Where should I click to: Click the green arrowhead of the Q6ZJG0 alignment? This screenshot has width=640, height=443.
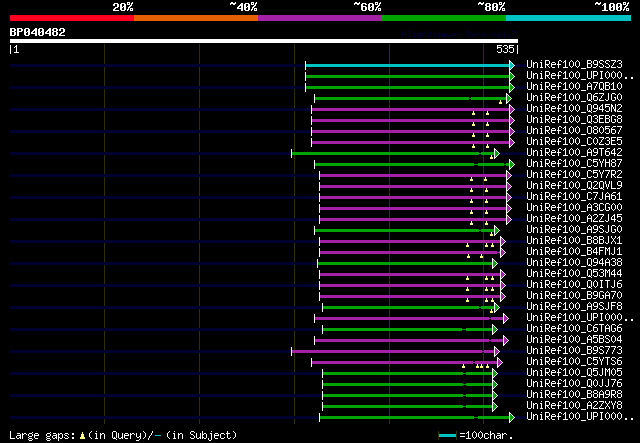click(509, 98)
